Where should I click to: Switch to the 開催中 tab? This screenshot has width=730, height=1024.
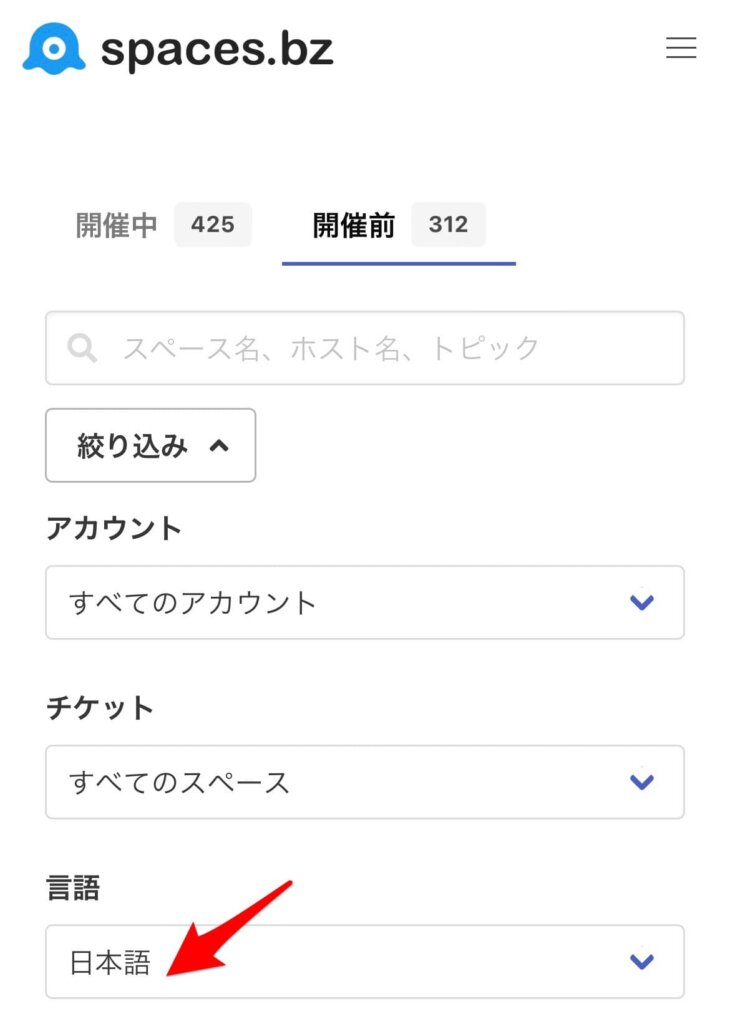coord(116,225)
